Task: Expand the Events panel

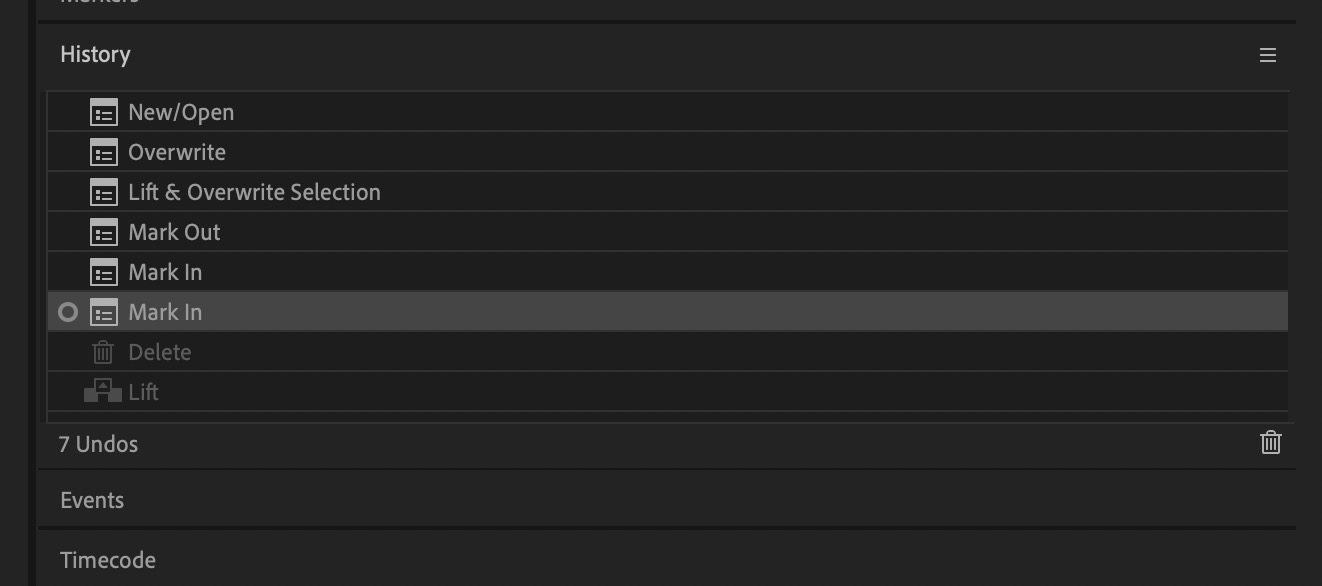Action: 91,500
